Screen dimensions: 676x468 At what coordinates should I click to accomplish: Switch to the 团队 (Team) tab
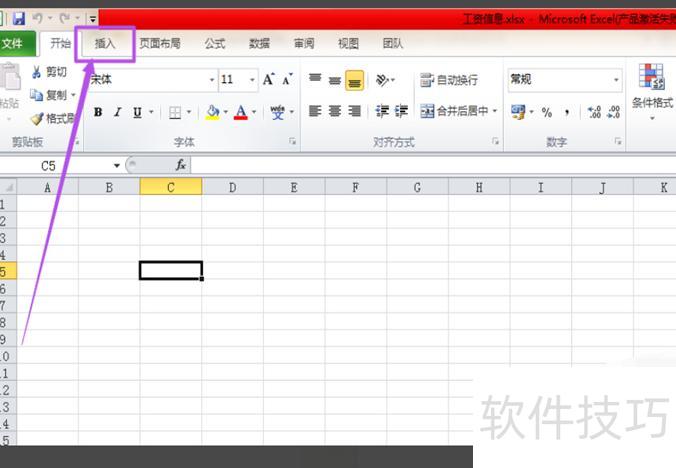(393, 44)
